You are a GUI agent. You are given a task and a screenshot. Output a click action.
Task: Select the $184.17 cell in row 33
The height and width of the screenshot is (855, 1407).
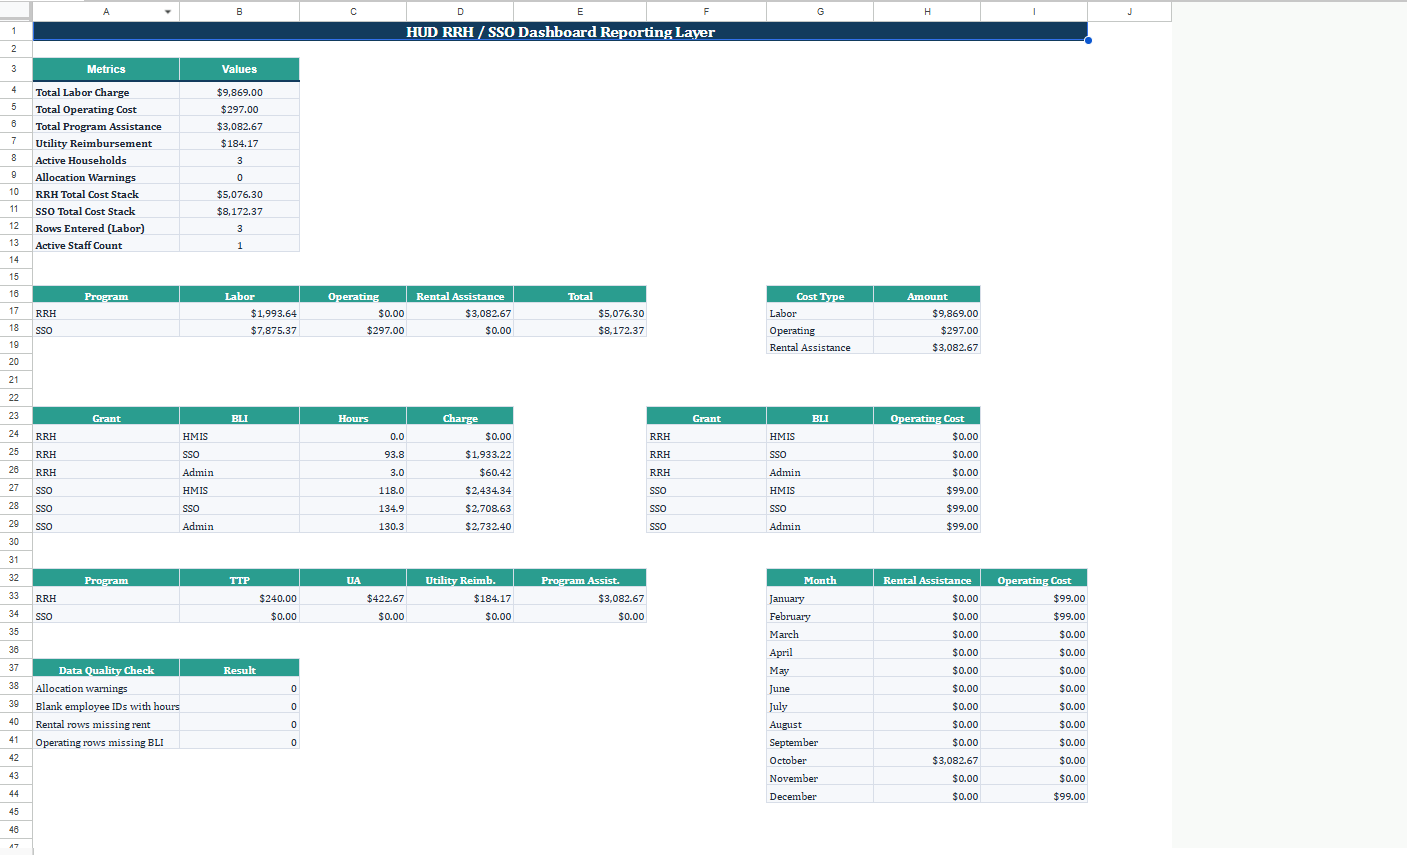pos(460,598)
